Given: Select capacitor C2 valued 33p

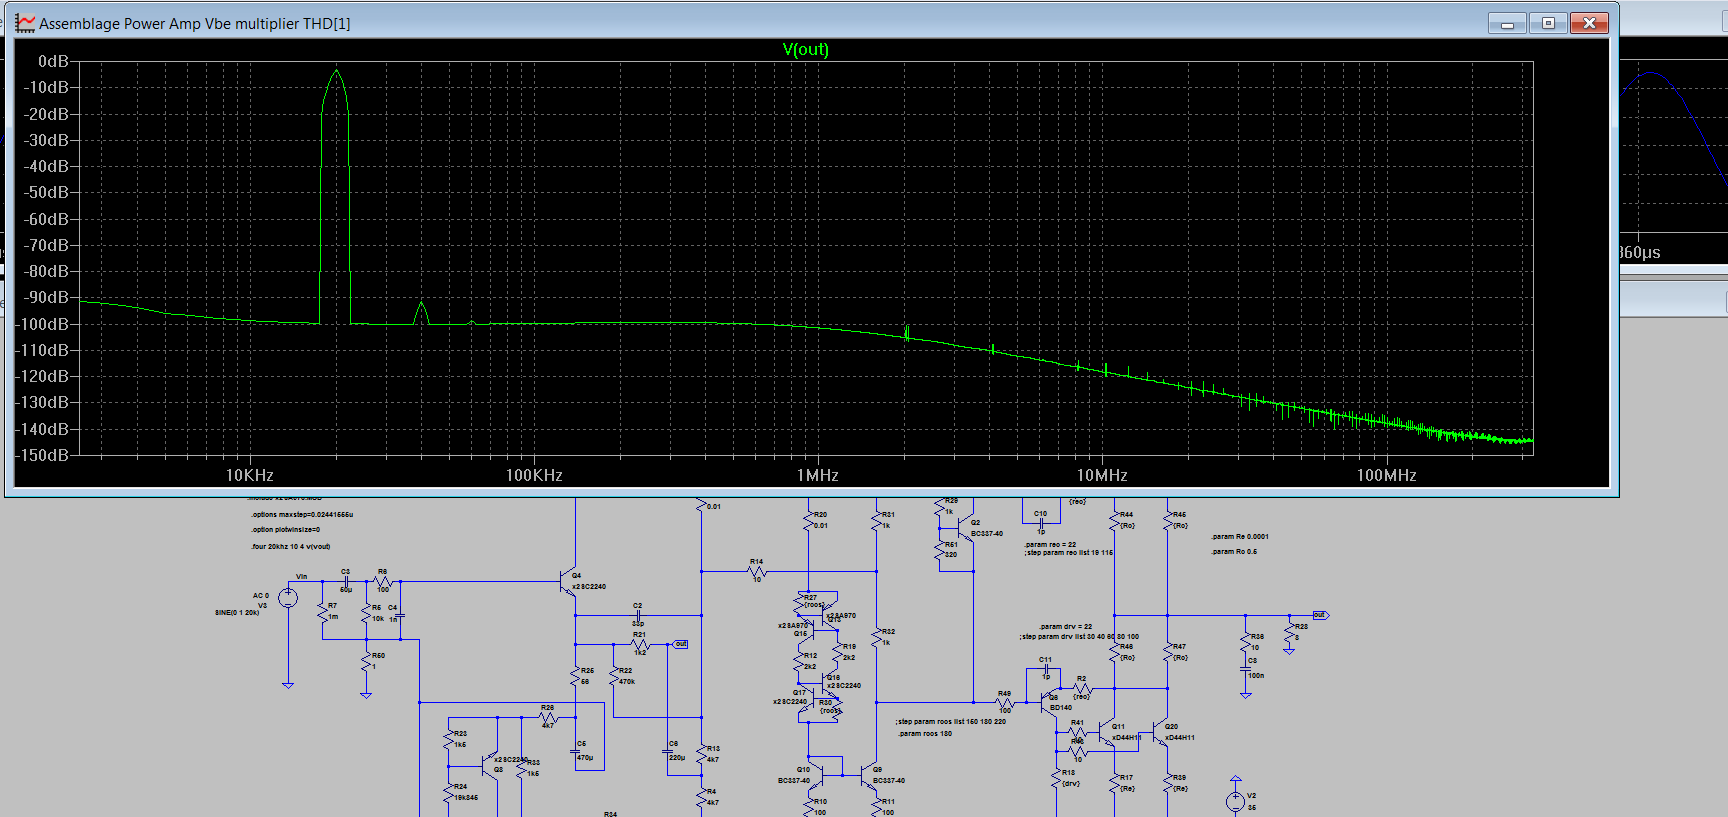Looking at the screenshot, I should click(638, 614).
